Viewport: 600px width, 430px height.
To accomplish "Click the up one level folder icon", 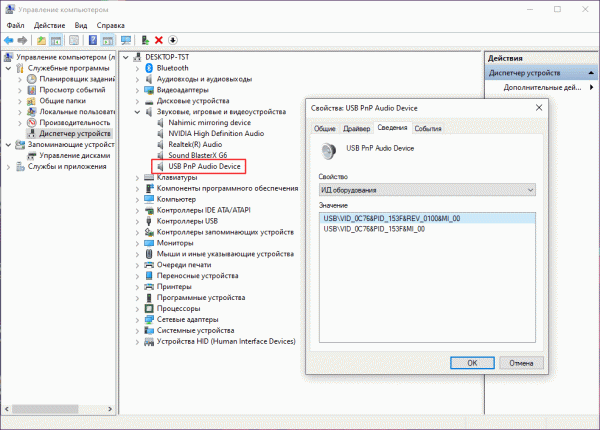I will click(41, 41).
